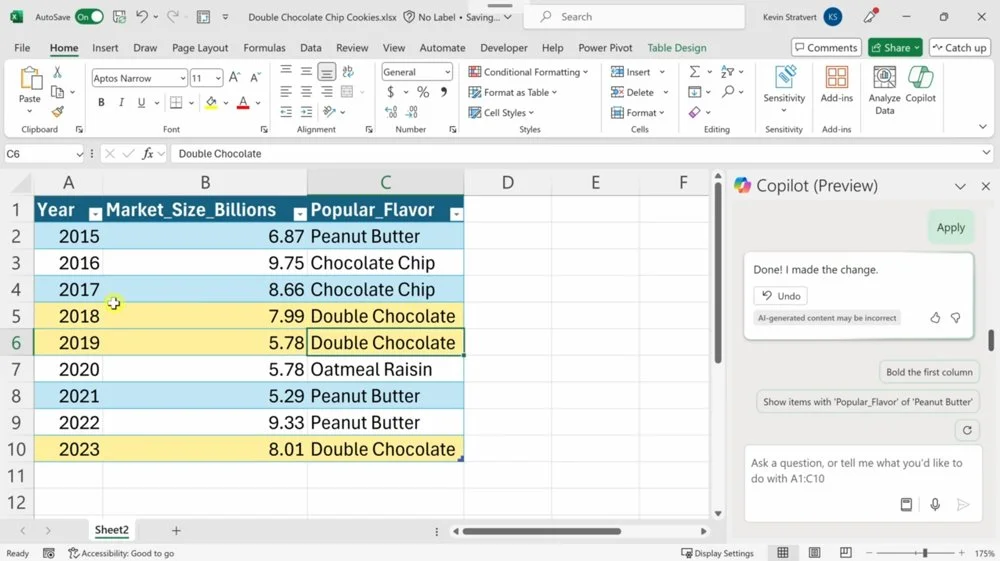
Task: Click the Analyze Data icon
Action: pos(884,80)
